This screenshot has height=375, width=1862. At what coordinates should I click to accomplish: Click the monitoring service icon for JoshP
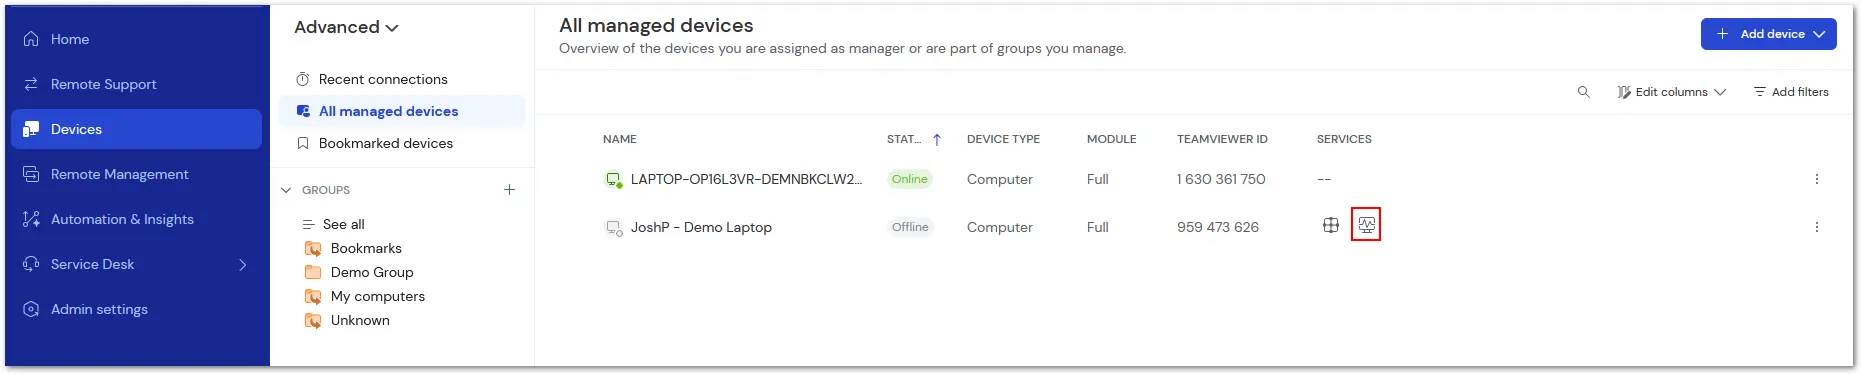point(1366,225)
